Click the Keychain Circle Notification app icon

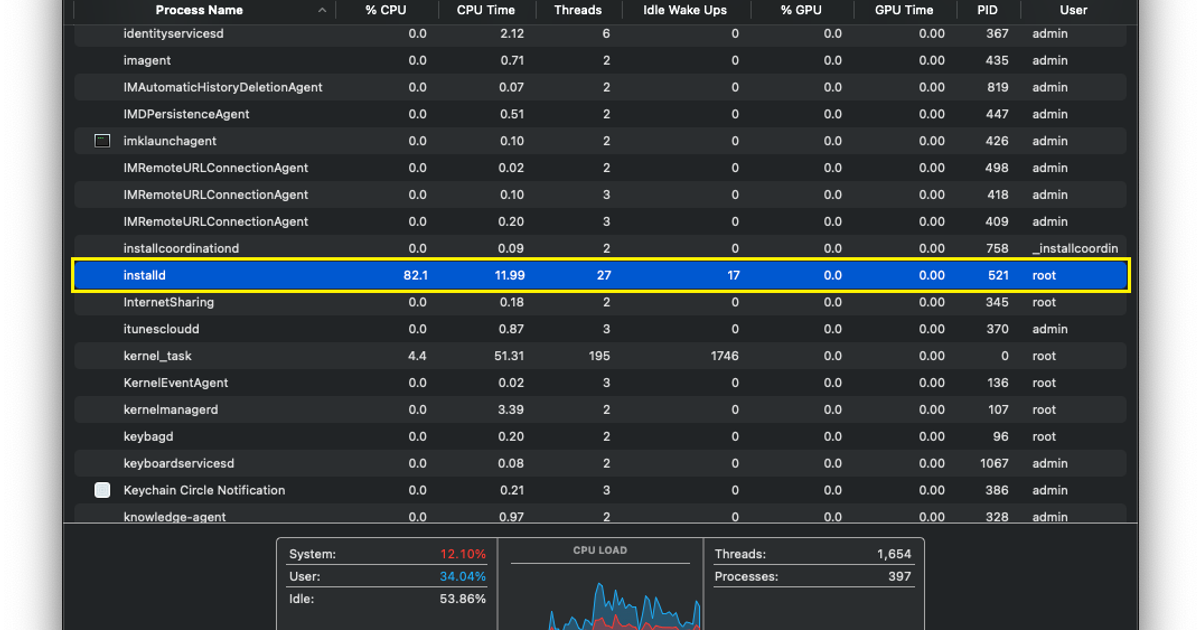102,490
